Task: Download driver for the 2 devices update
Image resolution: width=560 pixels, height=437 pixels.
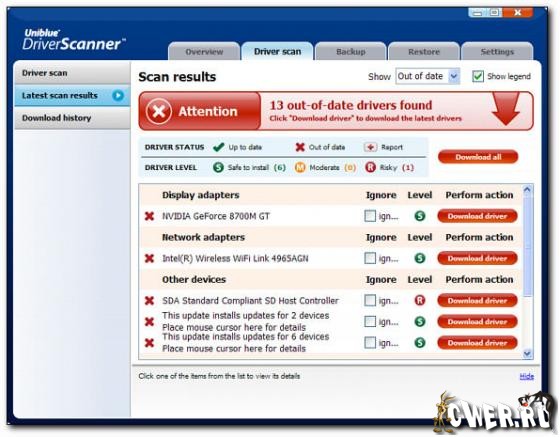Action: (477, 322)
